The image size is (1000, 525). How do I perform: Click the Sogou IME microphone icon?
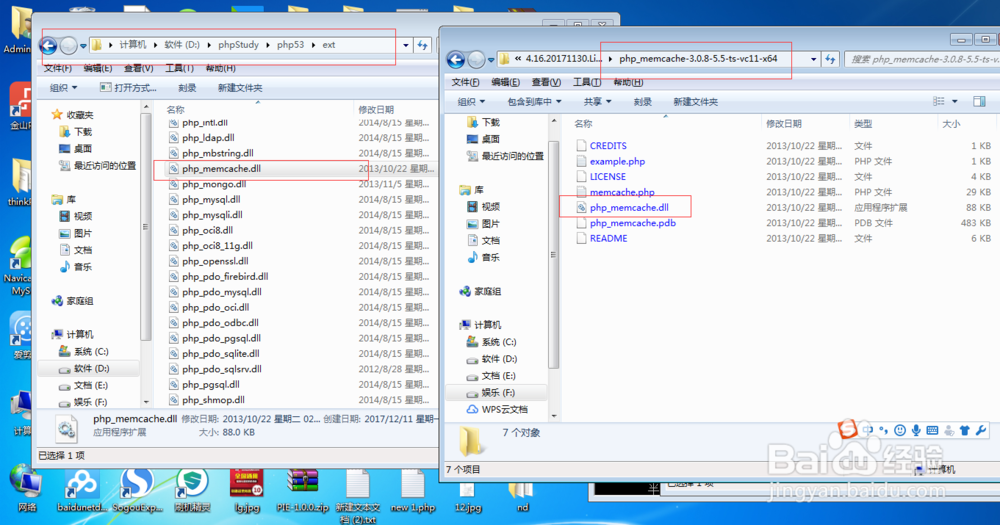tap(916, 431)
